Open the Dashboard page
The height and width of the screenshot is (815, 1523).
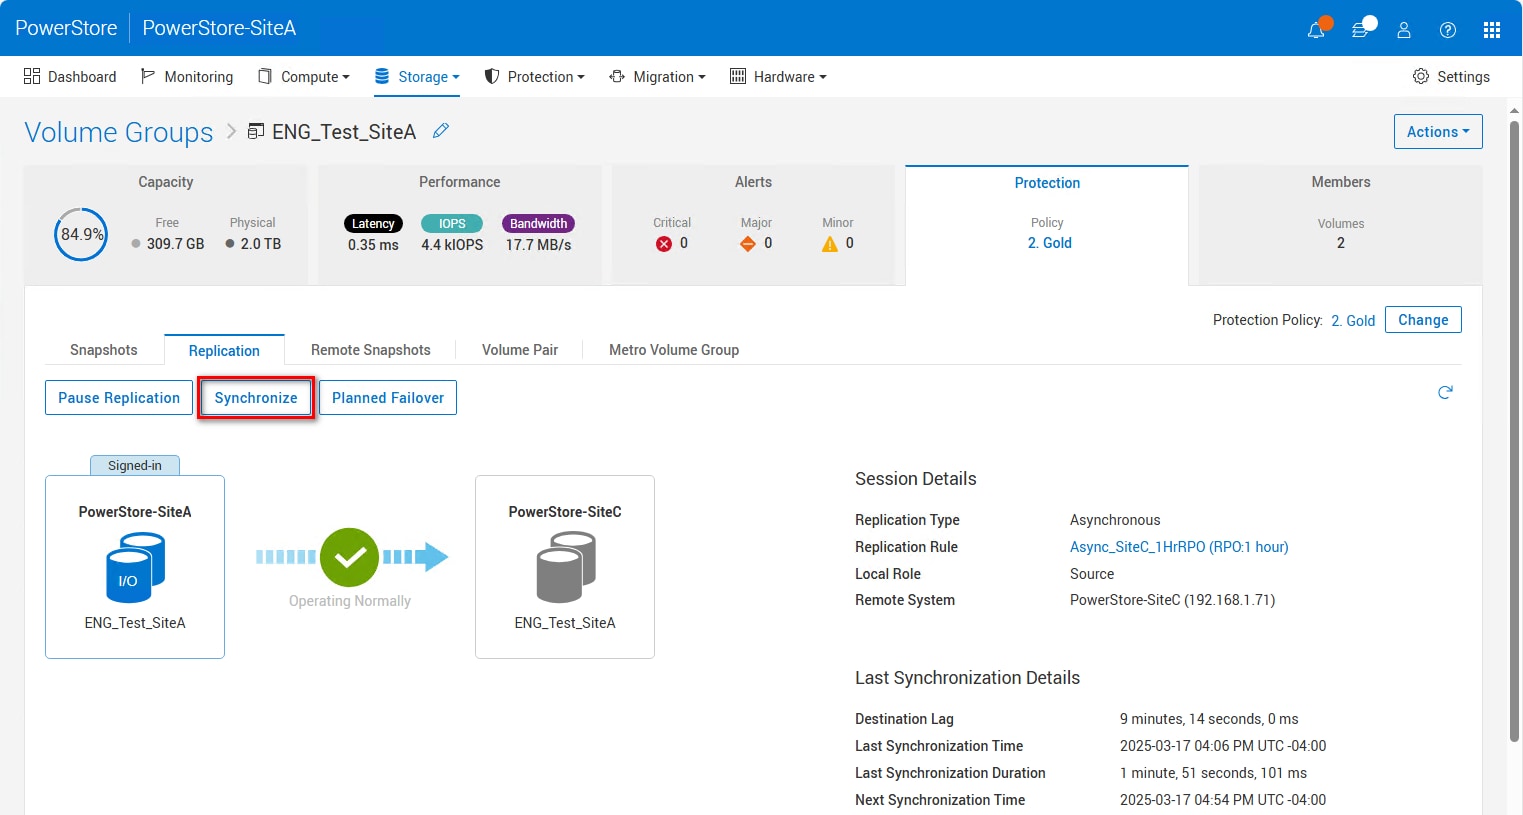(70, 76)
